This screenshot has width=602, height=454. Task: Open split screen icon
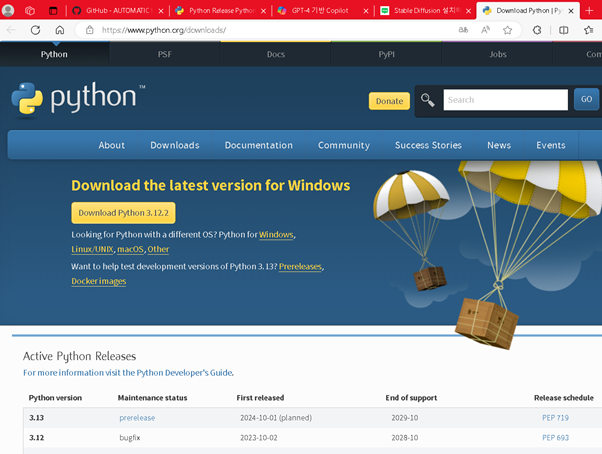click(563, 30)
